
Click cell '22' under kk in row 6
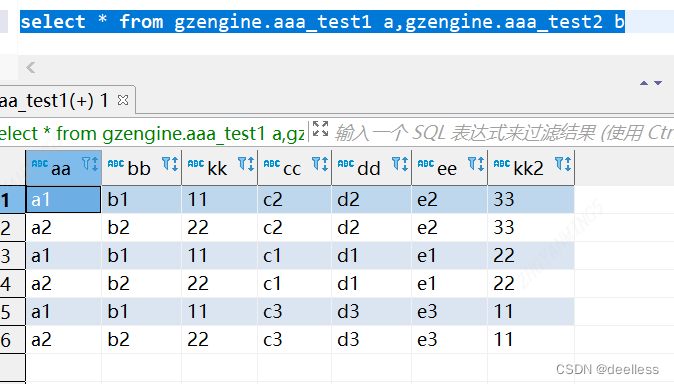[x=220, y=340]
